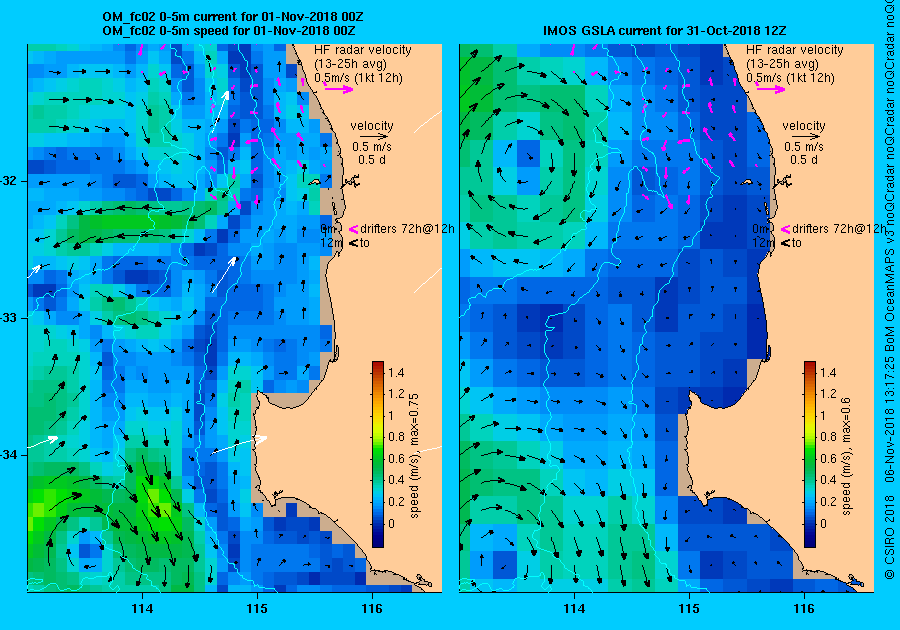Click 'drifters 72h@12h' label in right map
Screen dimensions: 900x630
(x=839, y=229)
